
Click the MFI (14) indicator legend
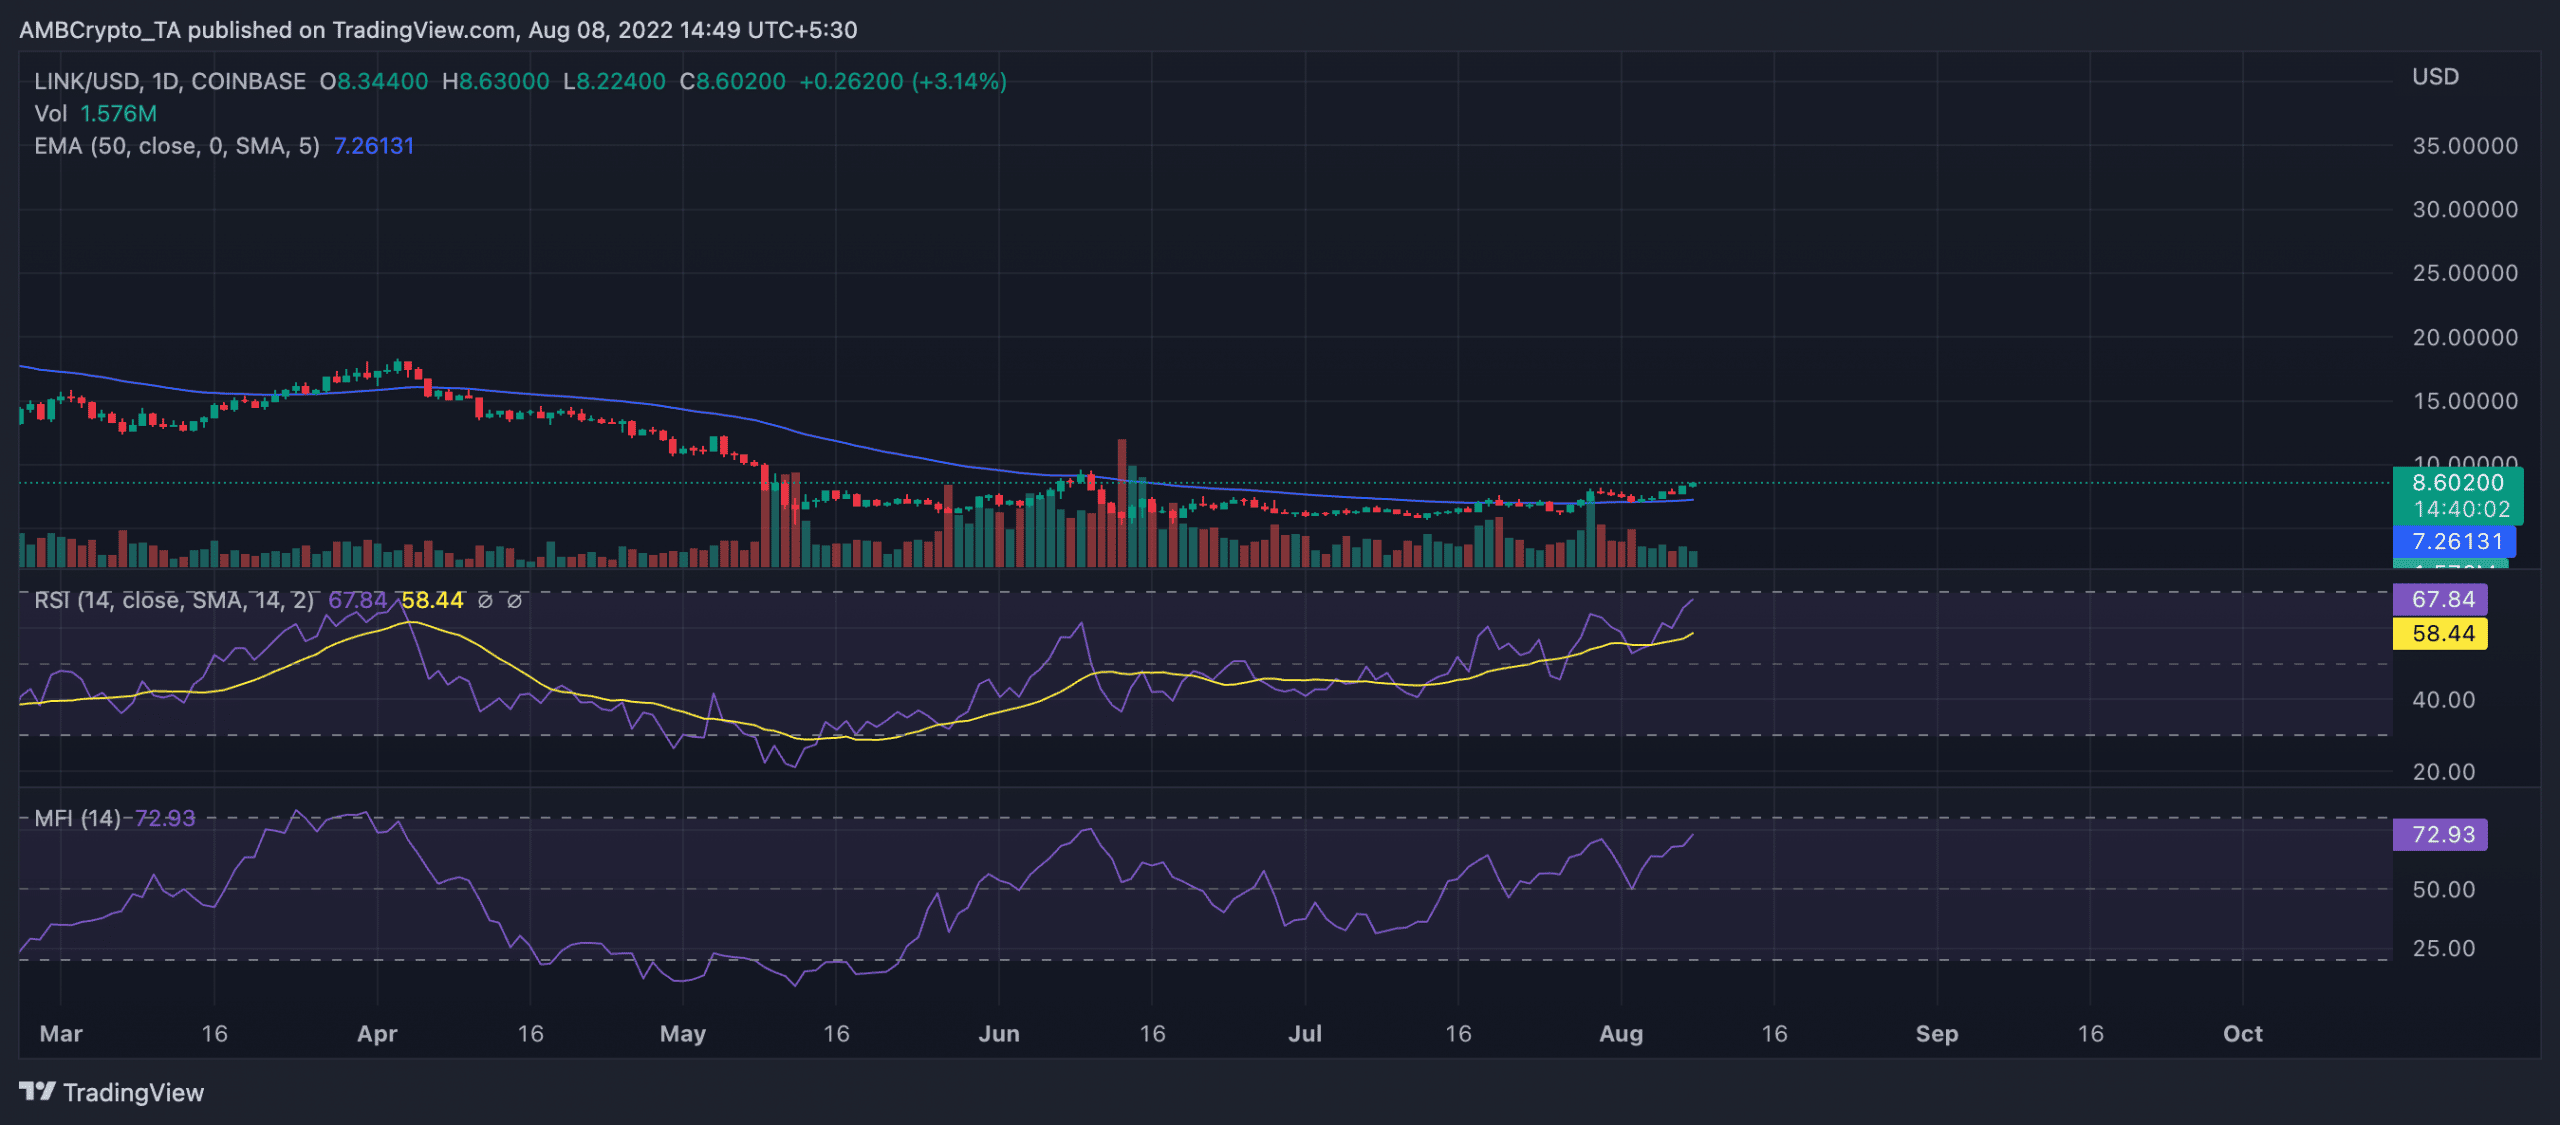pos(77,818)
